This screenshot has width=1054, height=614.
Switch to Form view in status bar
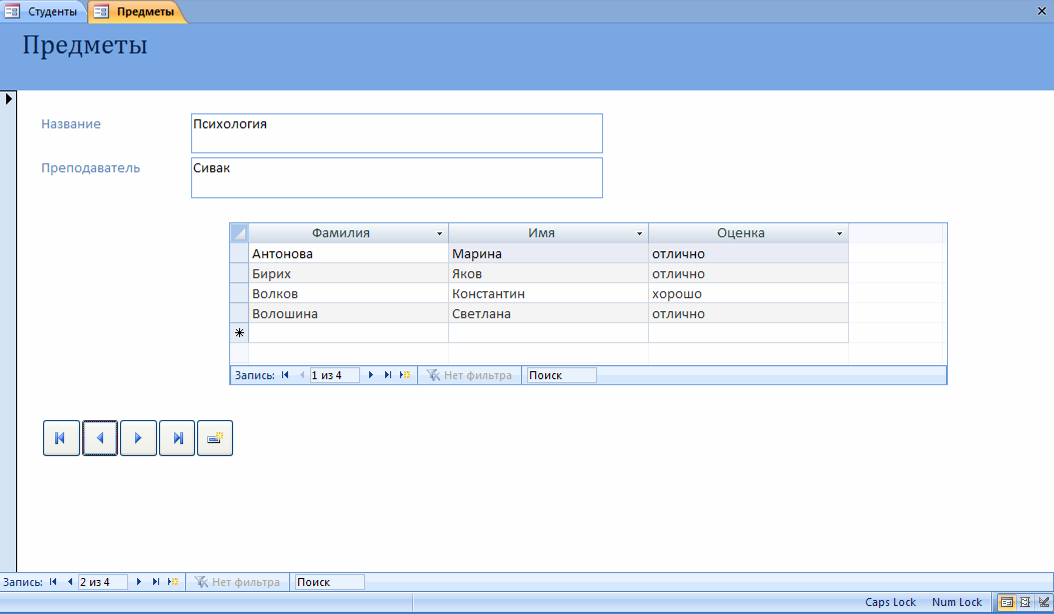click(1006, 602)
